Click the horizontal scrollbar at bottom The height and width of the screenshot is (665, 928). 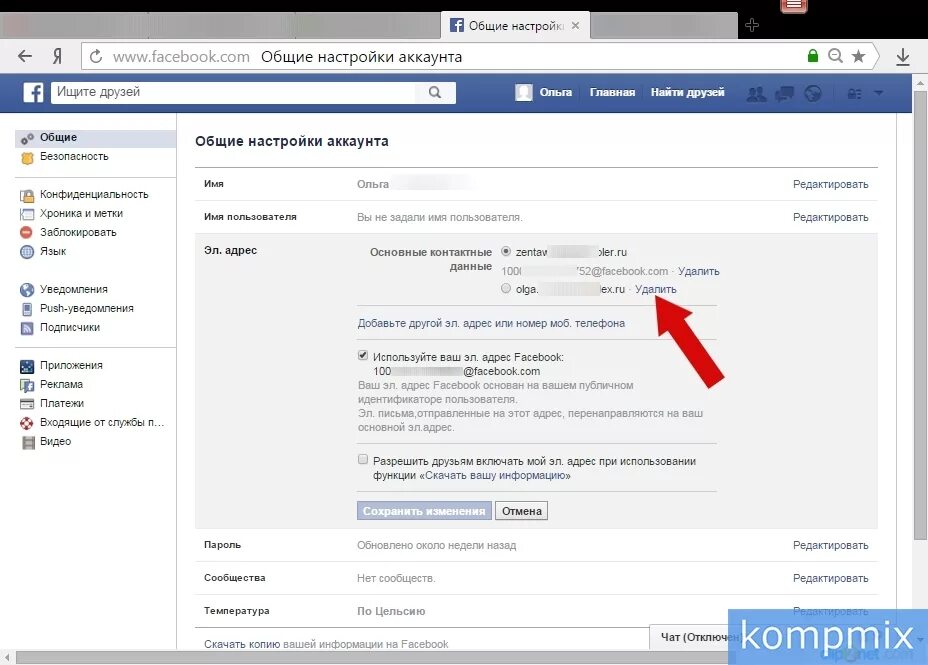click(x=373, y=657)
